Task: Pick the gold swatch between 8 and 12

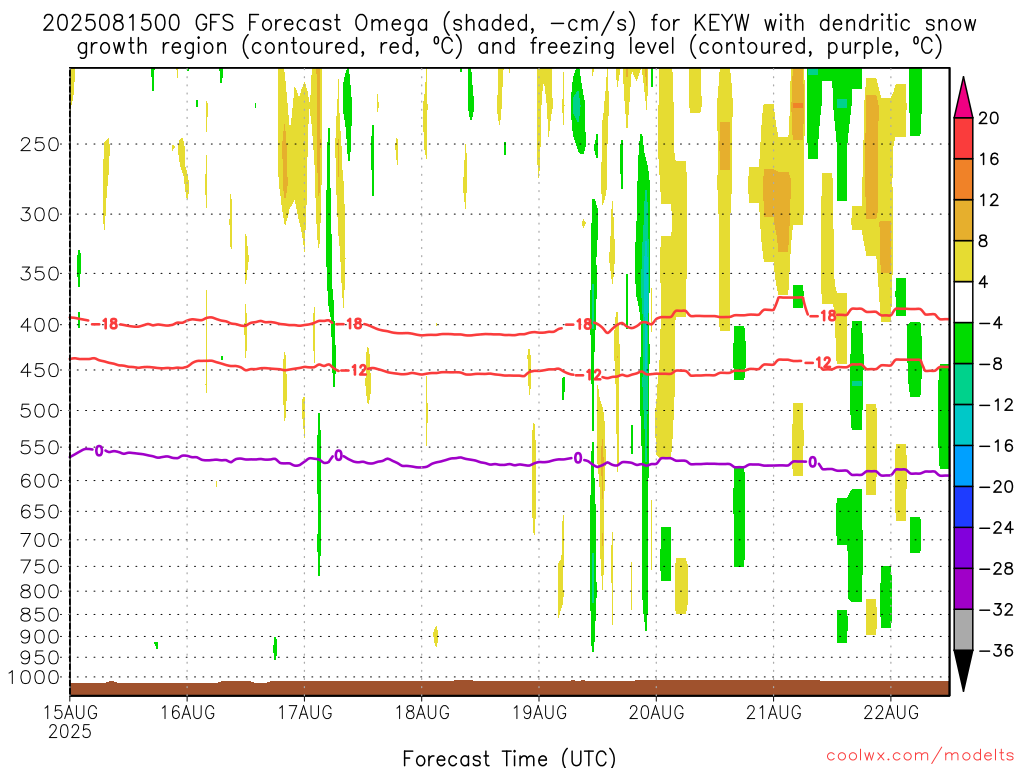Action: pos(963,221)
